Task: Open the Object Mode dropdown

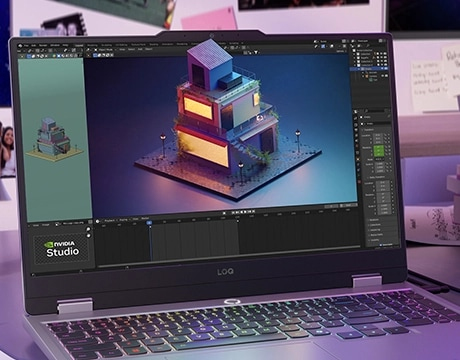Action: pos(104,50)
